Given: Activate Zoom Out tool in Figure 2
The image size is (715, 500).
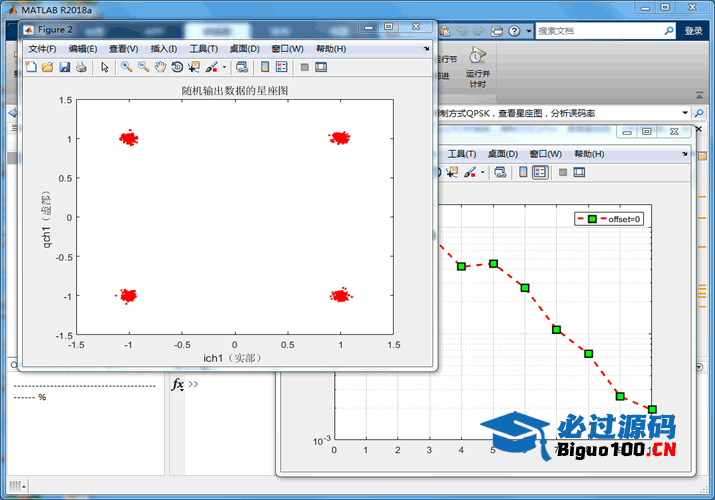Looking at the screenshot, I should 144,67.
